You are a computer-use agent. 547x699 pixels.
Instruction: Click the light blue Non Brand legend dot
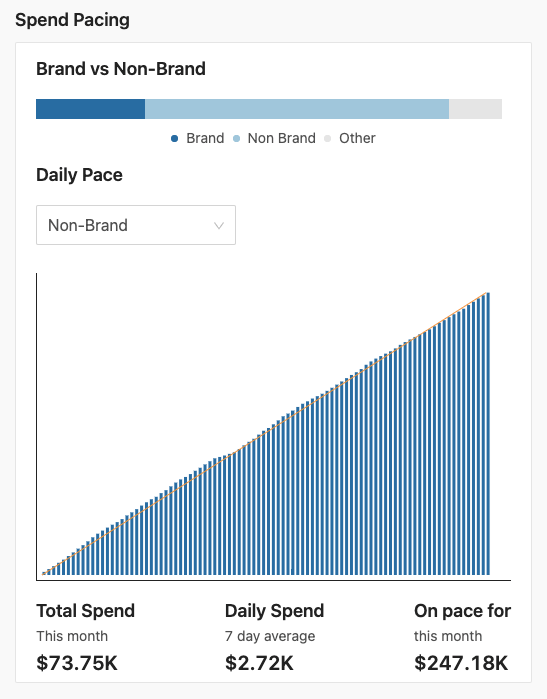(x=236, y=139)
